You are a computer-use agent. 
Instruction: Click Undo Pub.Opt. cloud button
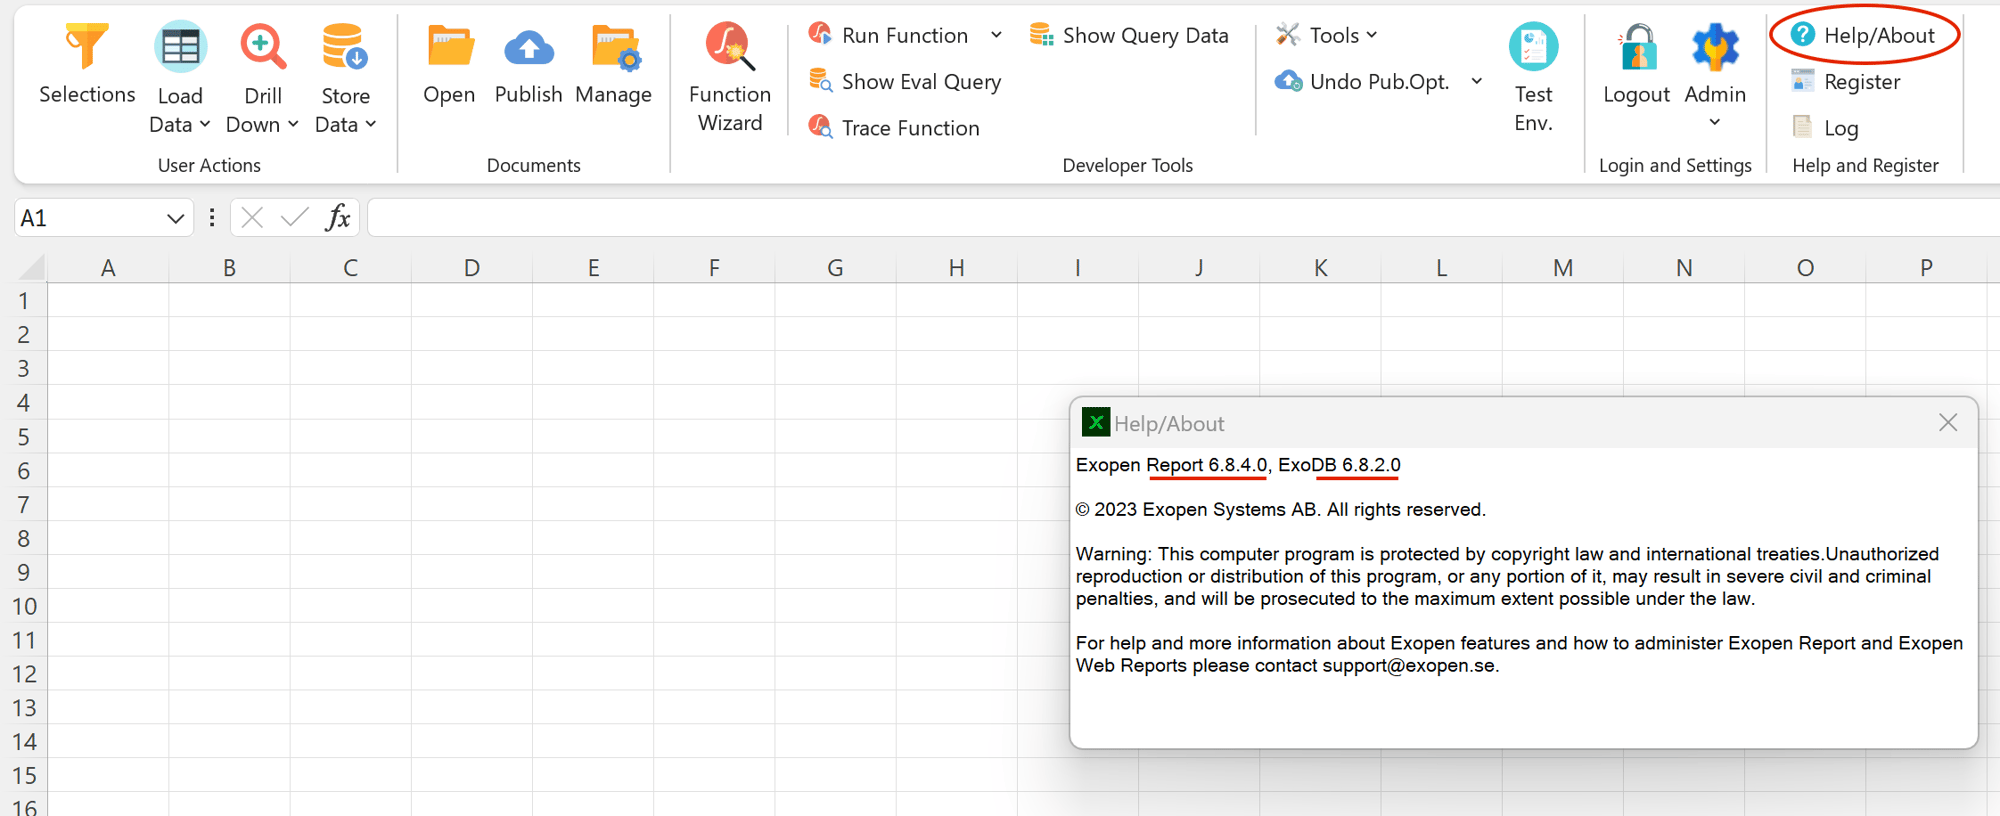(1362, 81)
